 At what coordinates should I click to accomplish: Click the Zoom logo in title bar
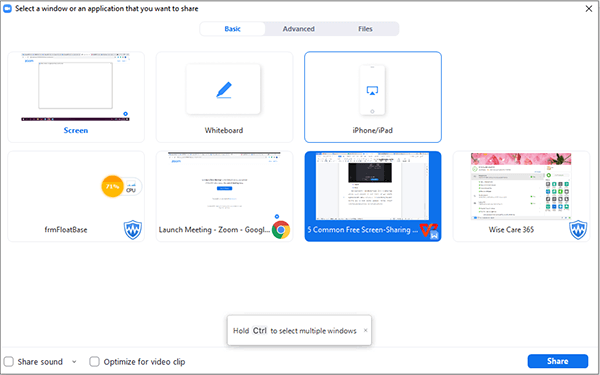pos(7,8)
